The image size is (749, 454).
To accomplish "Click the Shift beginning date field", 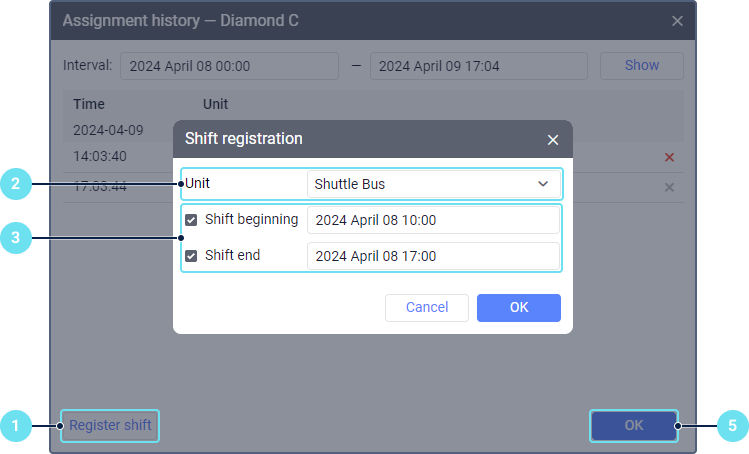I will pos(433,220).
